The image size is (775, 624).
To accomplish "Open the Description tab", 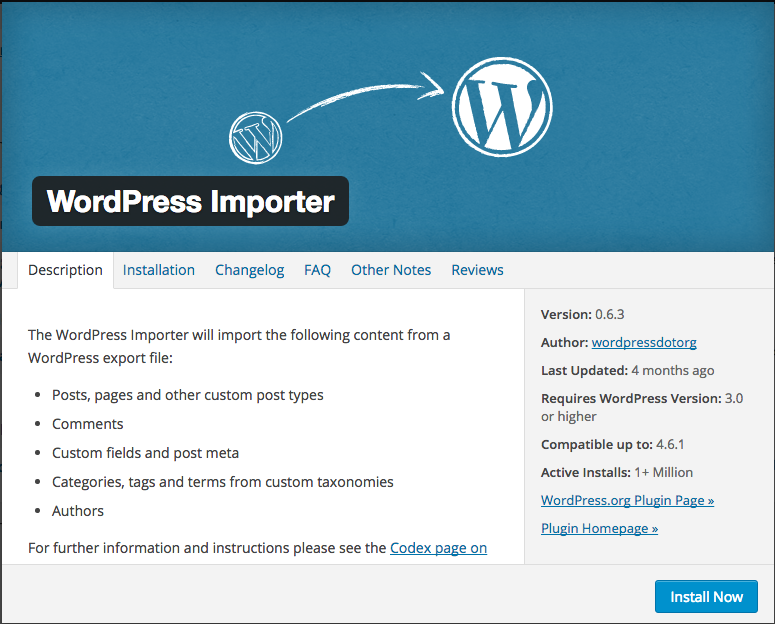I will tap(65, 270).
